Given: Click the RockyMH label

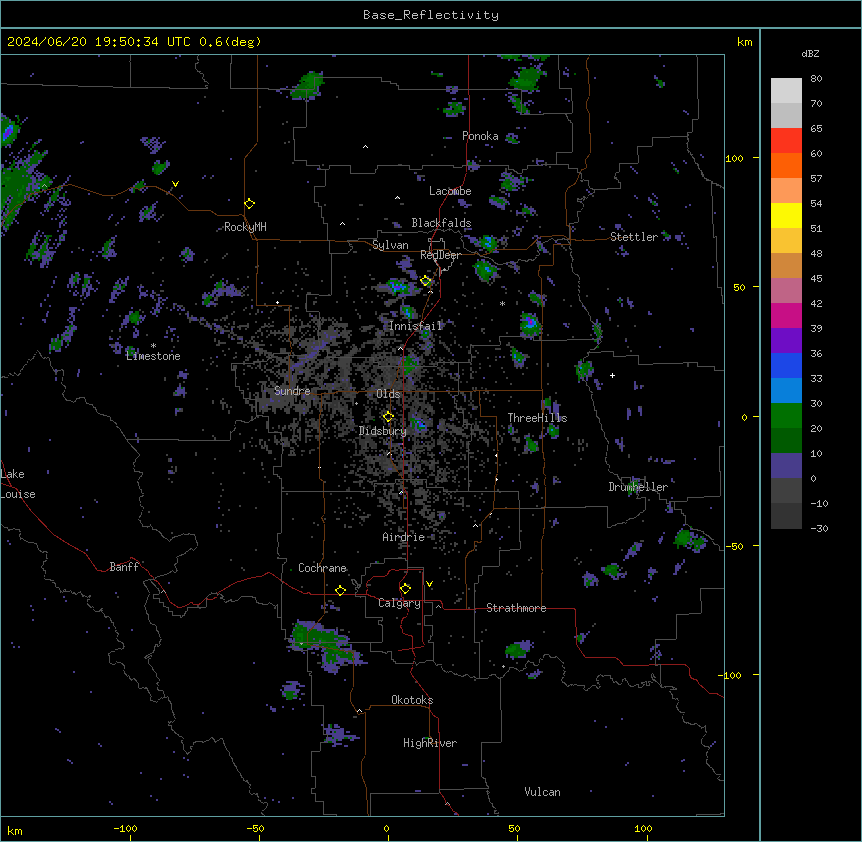Looking at the screenshot, I should click(245, 227).
